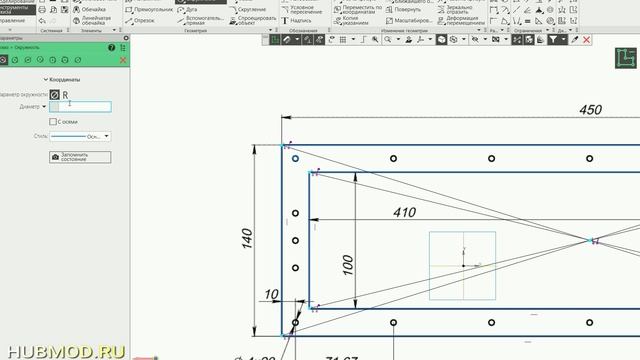Select the Условное пересечение tool

click(x=302, y=9)
